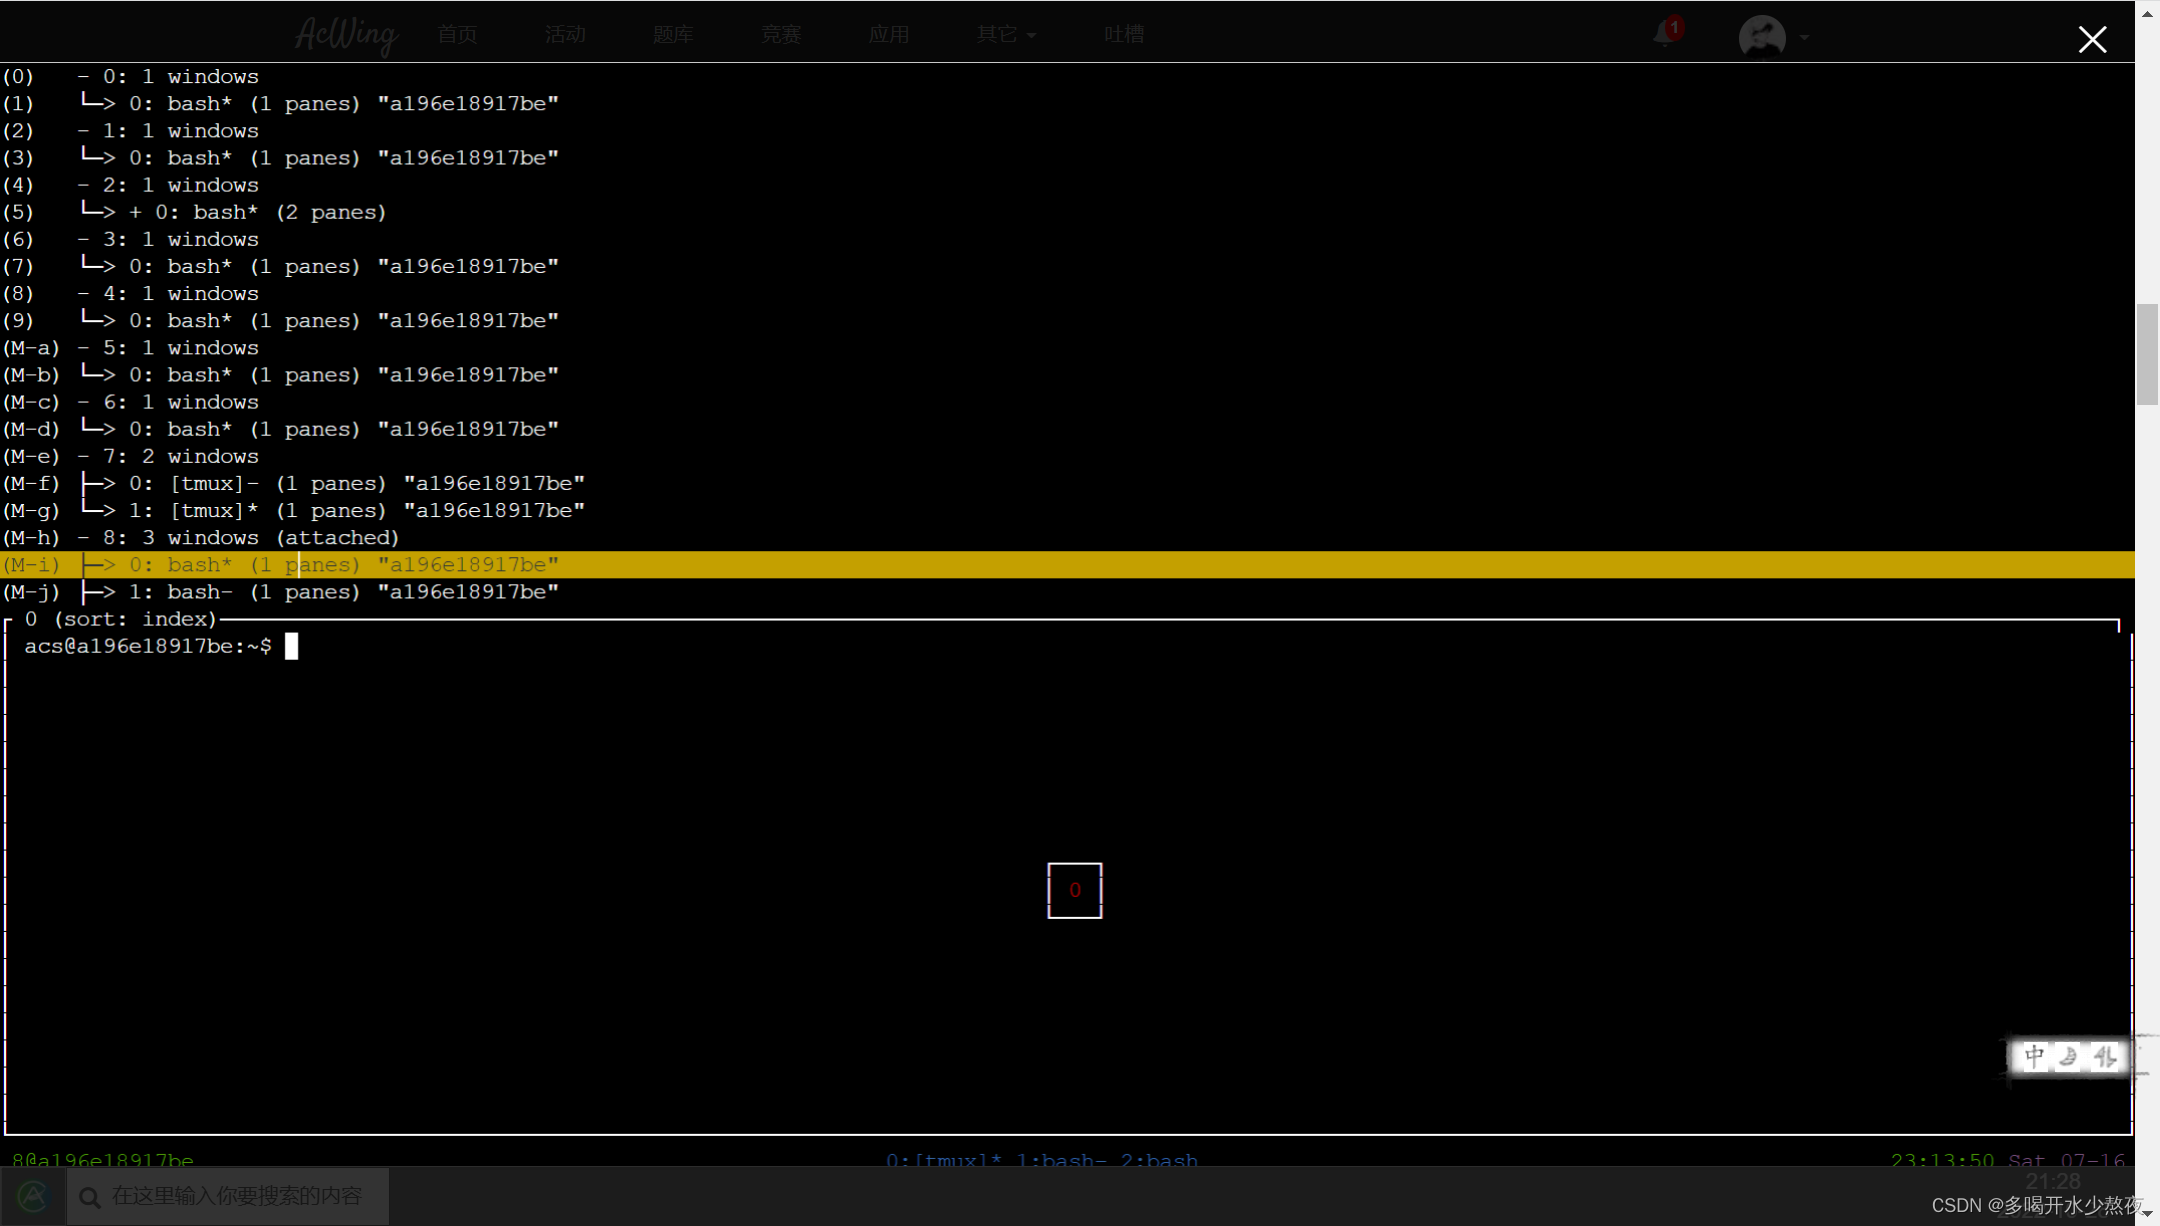
Task: Toggle the 中 input language indicator
Action: click(2034, 1056)
